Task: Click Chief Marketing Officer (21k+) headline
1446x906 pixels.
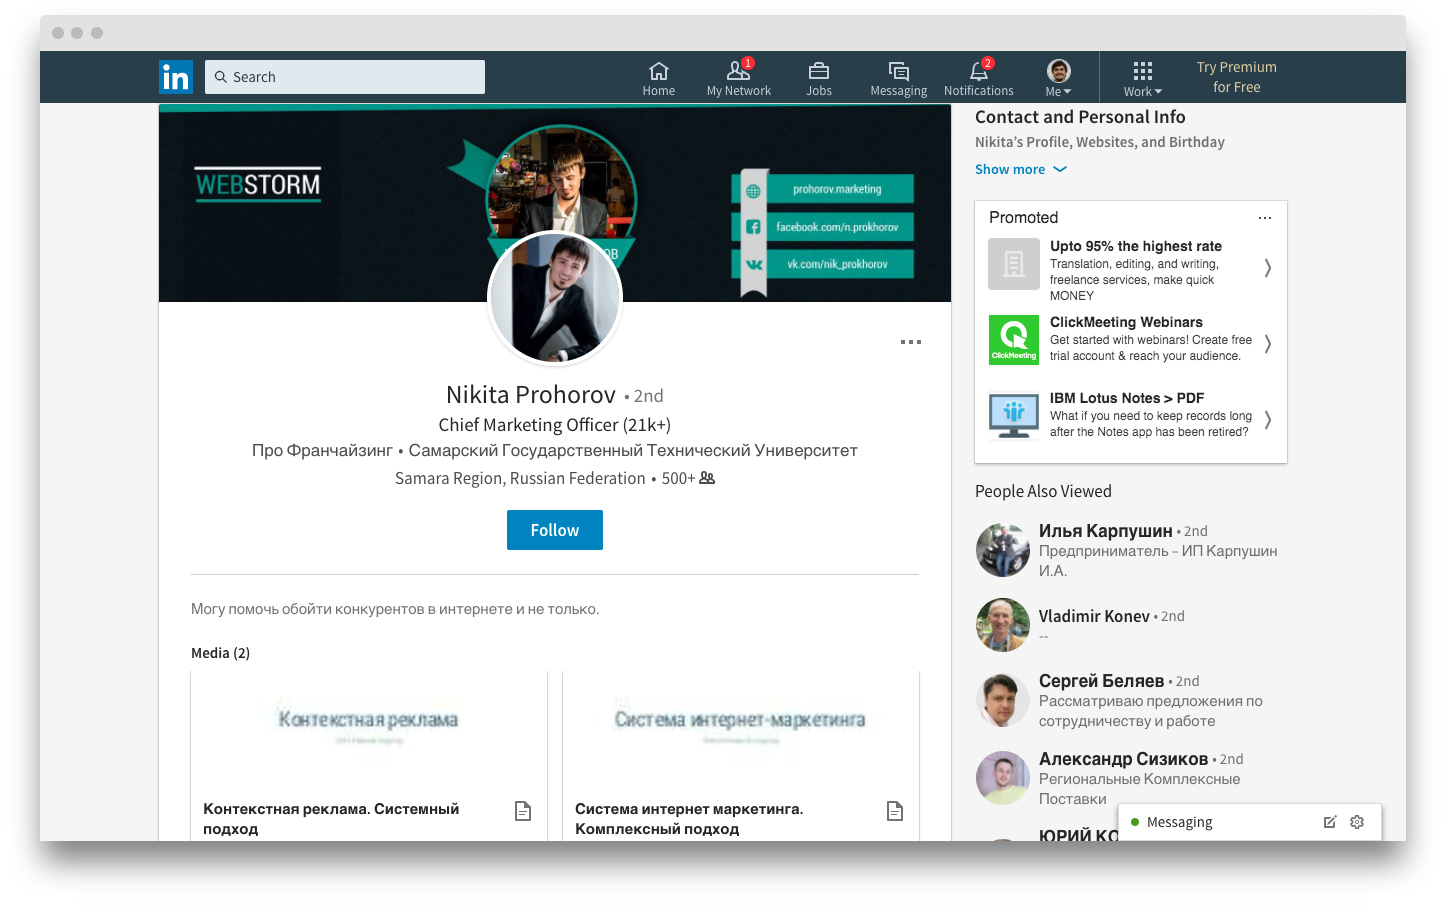Action: (555, 425)
